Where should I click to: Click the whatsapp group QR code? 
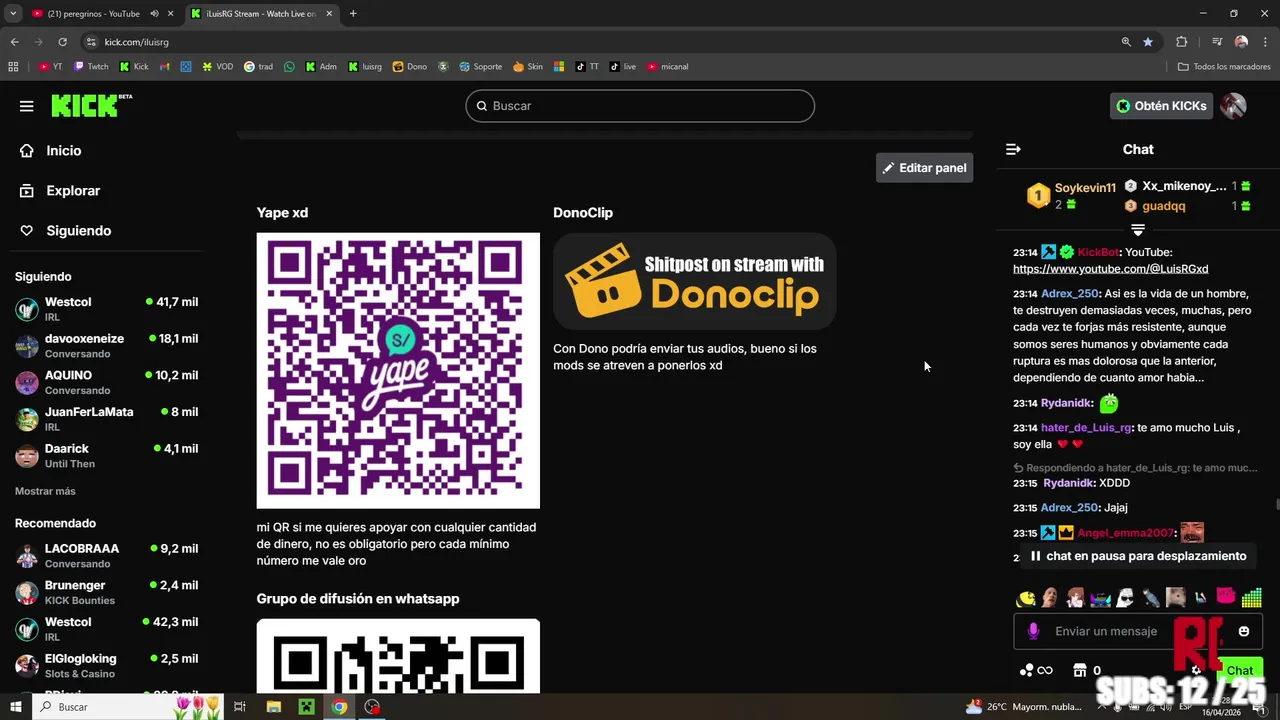click(x=398, y=656)
